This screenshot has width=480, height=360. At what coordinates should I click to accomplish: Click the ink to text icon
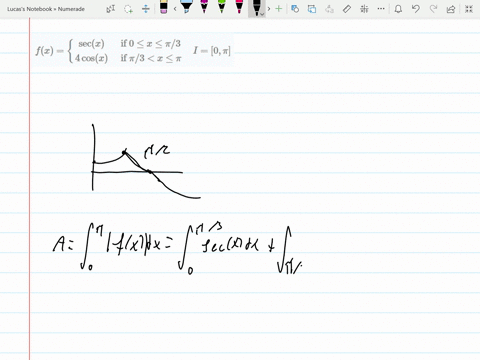312,9
